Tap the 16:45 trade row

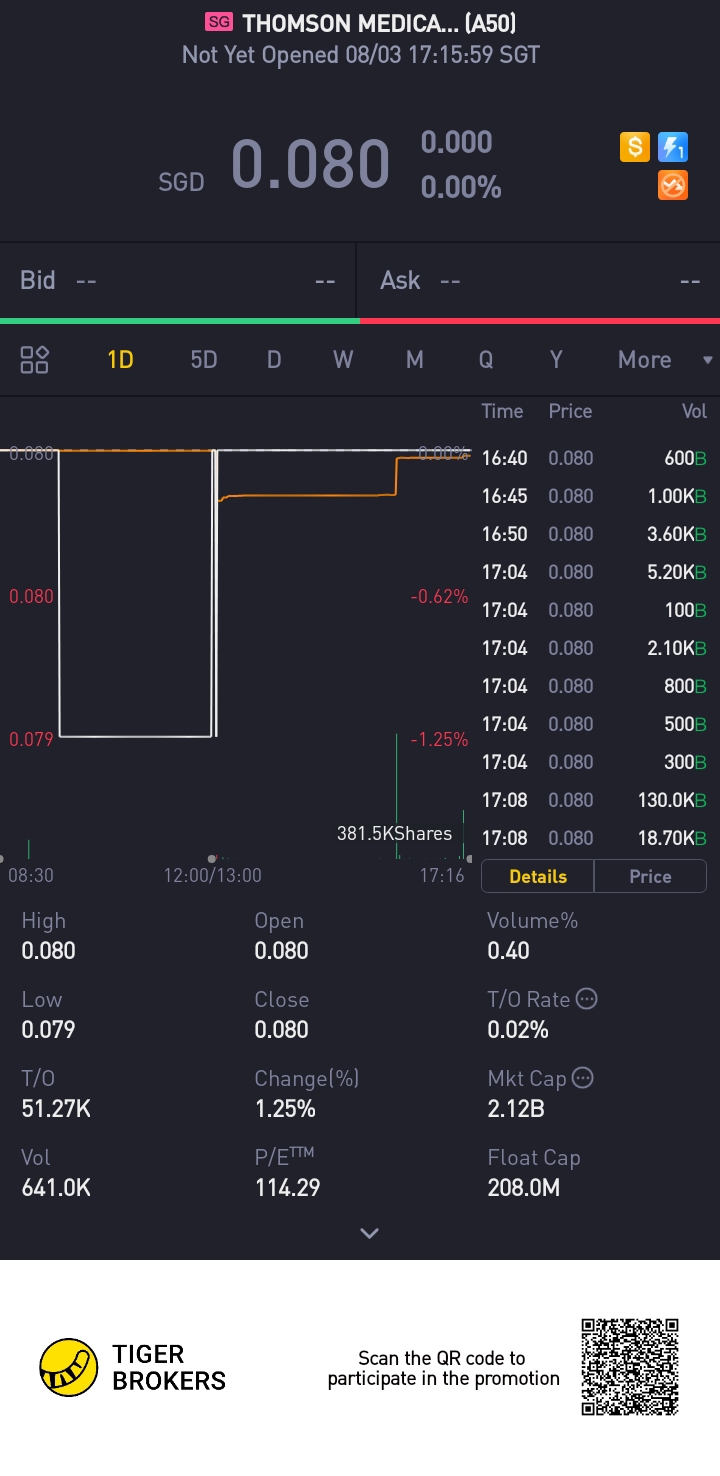pyautogui.click(x=594, y=496)
